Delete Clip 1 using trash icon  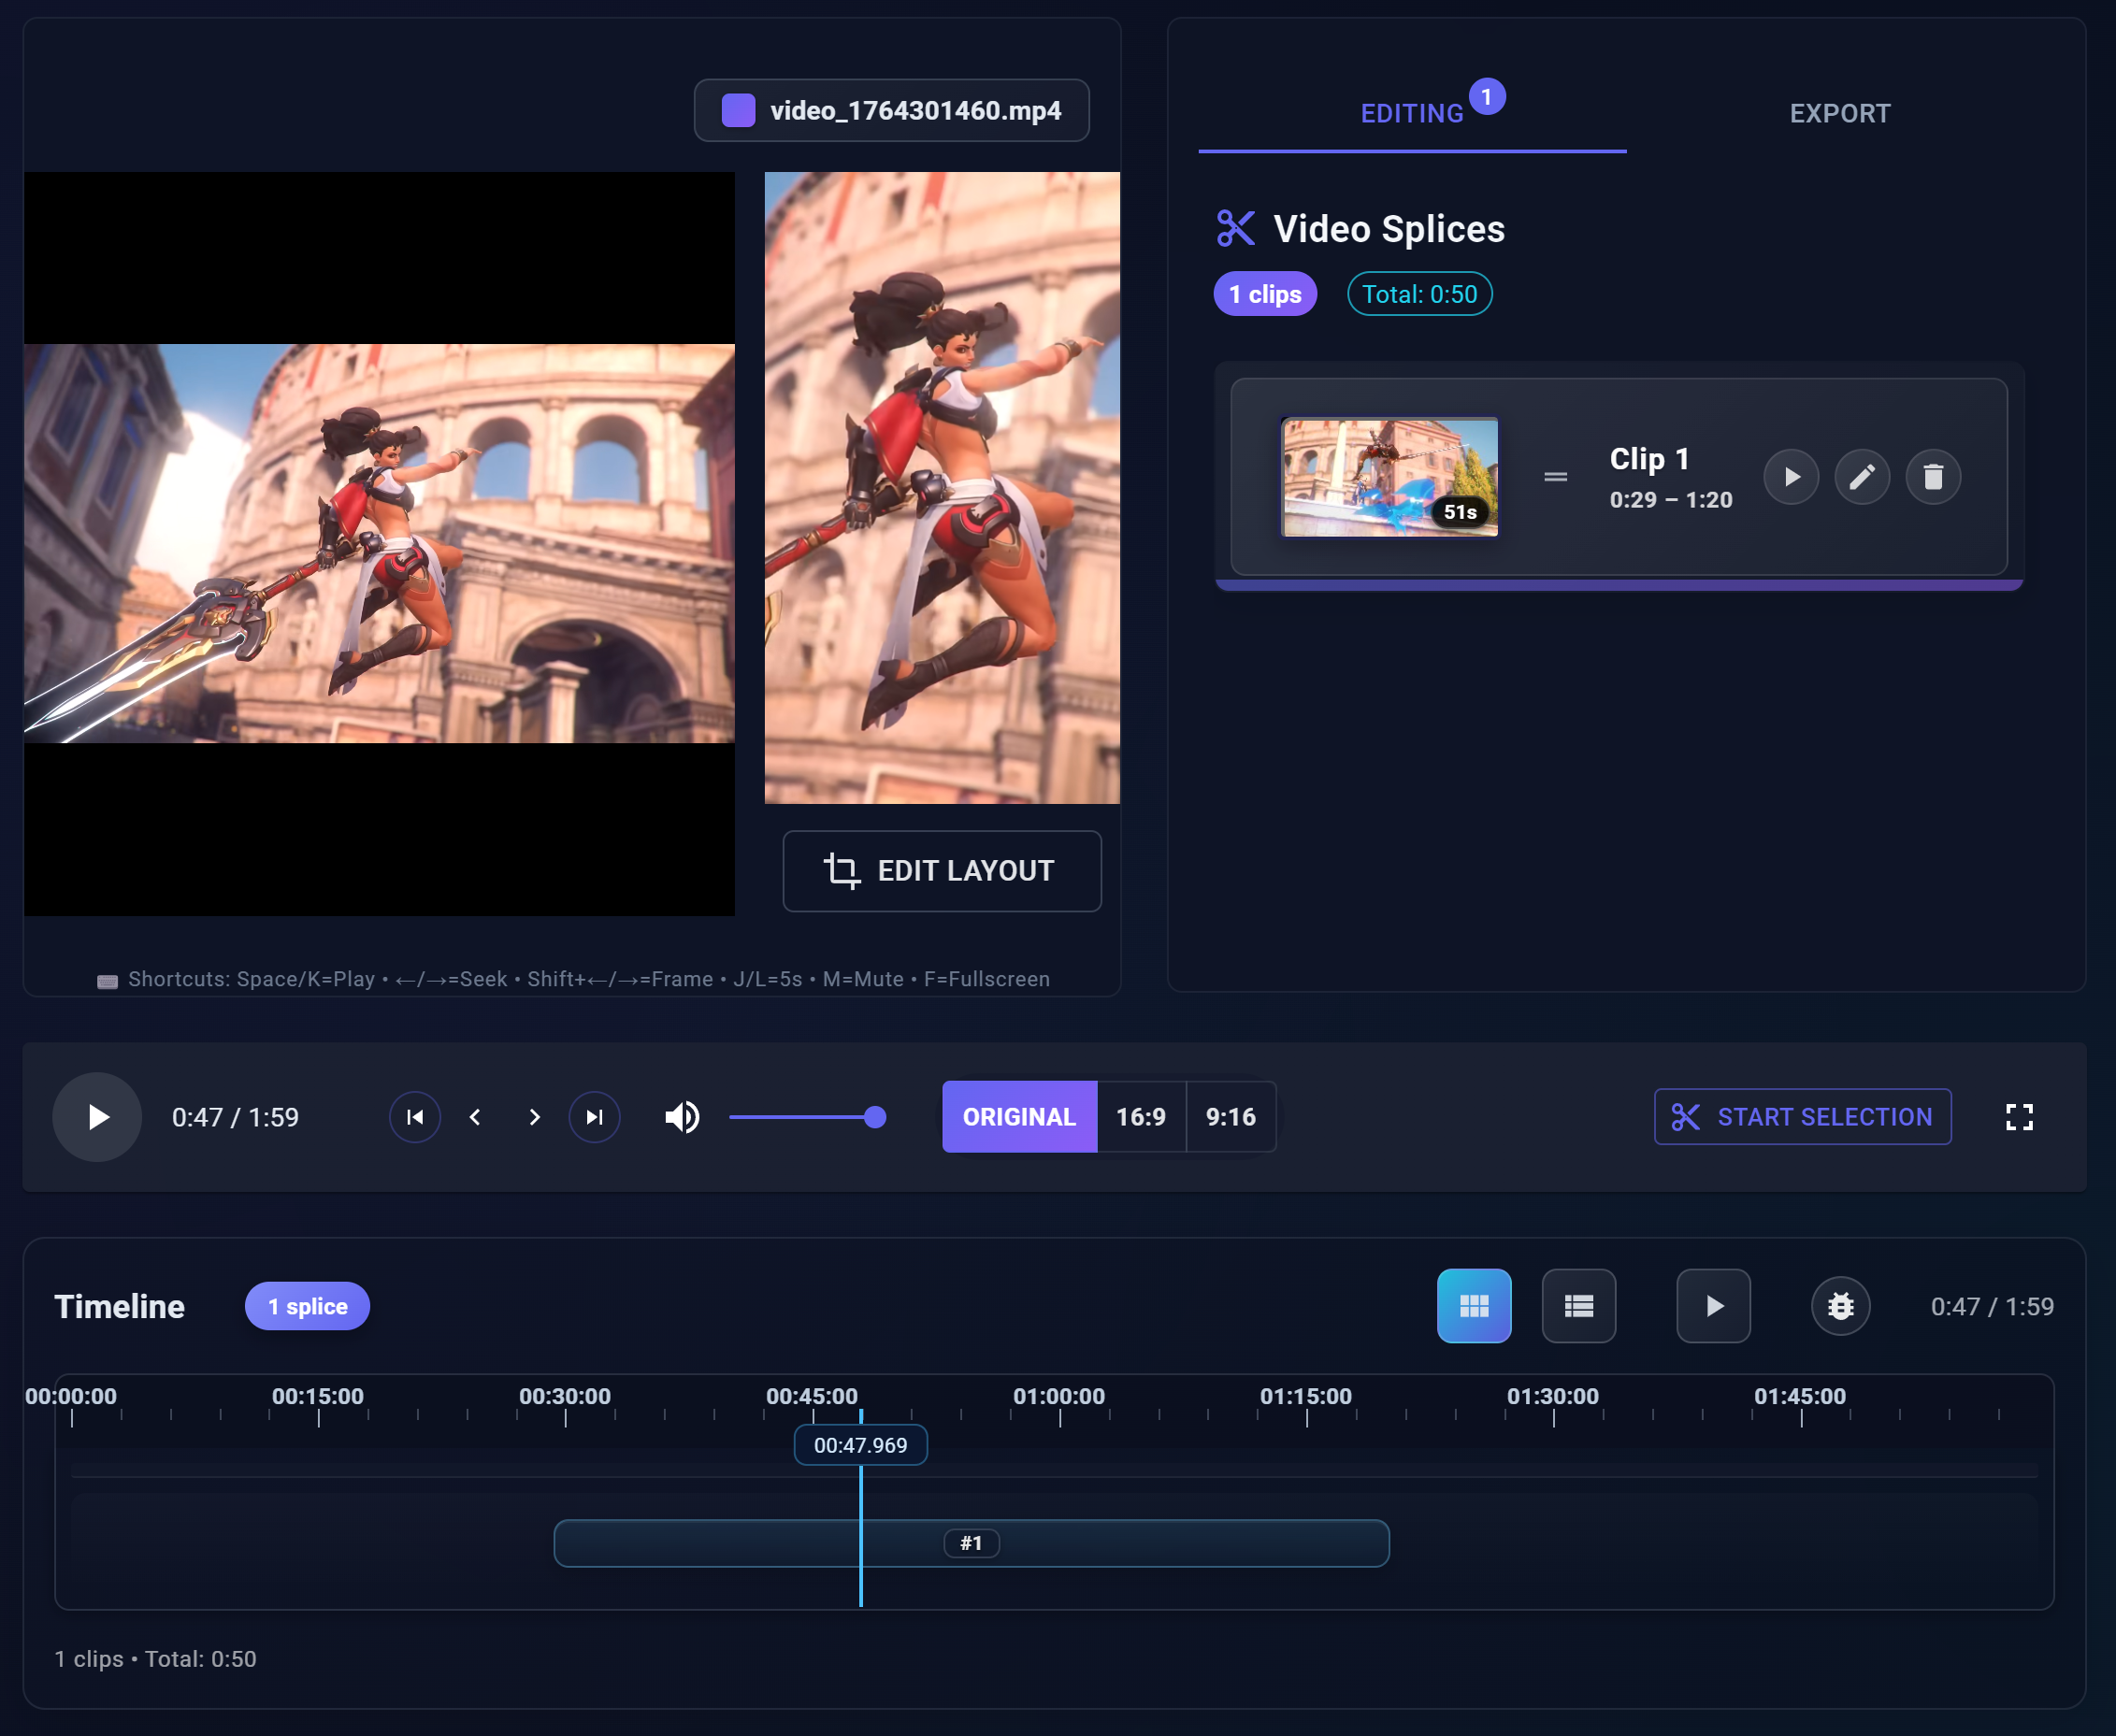[1932, 477]
